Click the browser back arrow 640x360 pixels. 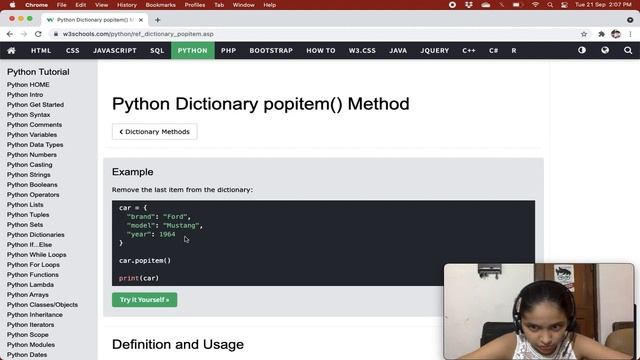(x=10, y=34)
